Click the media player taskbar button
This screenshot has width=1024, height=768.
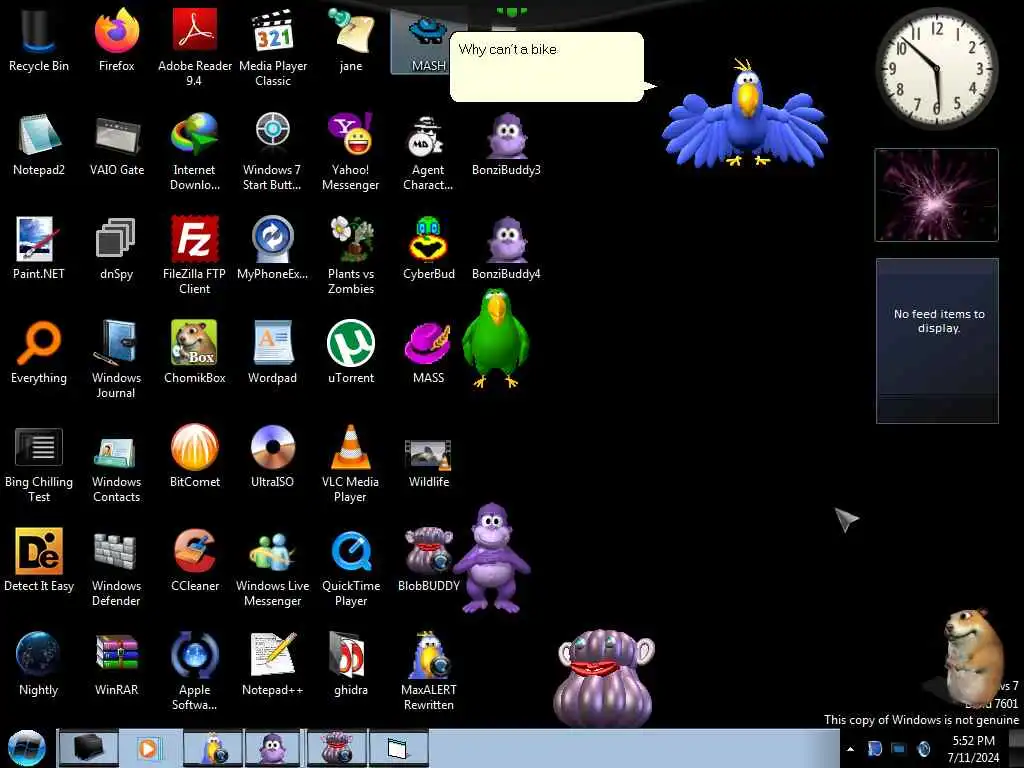pyautogui.click(x=150, y=748)
